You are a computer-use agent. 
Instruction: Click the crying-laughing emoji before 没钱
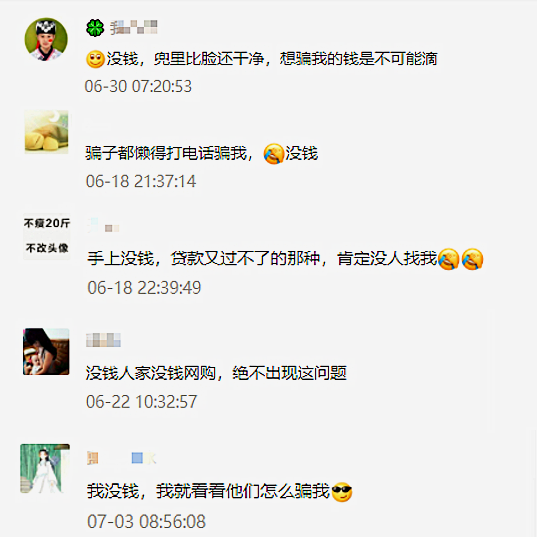(274, 153)
